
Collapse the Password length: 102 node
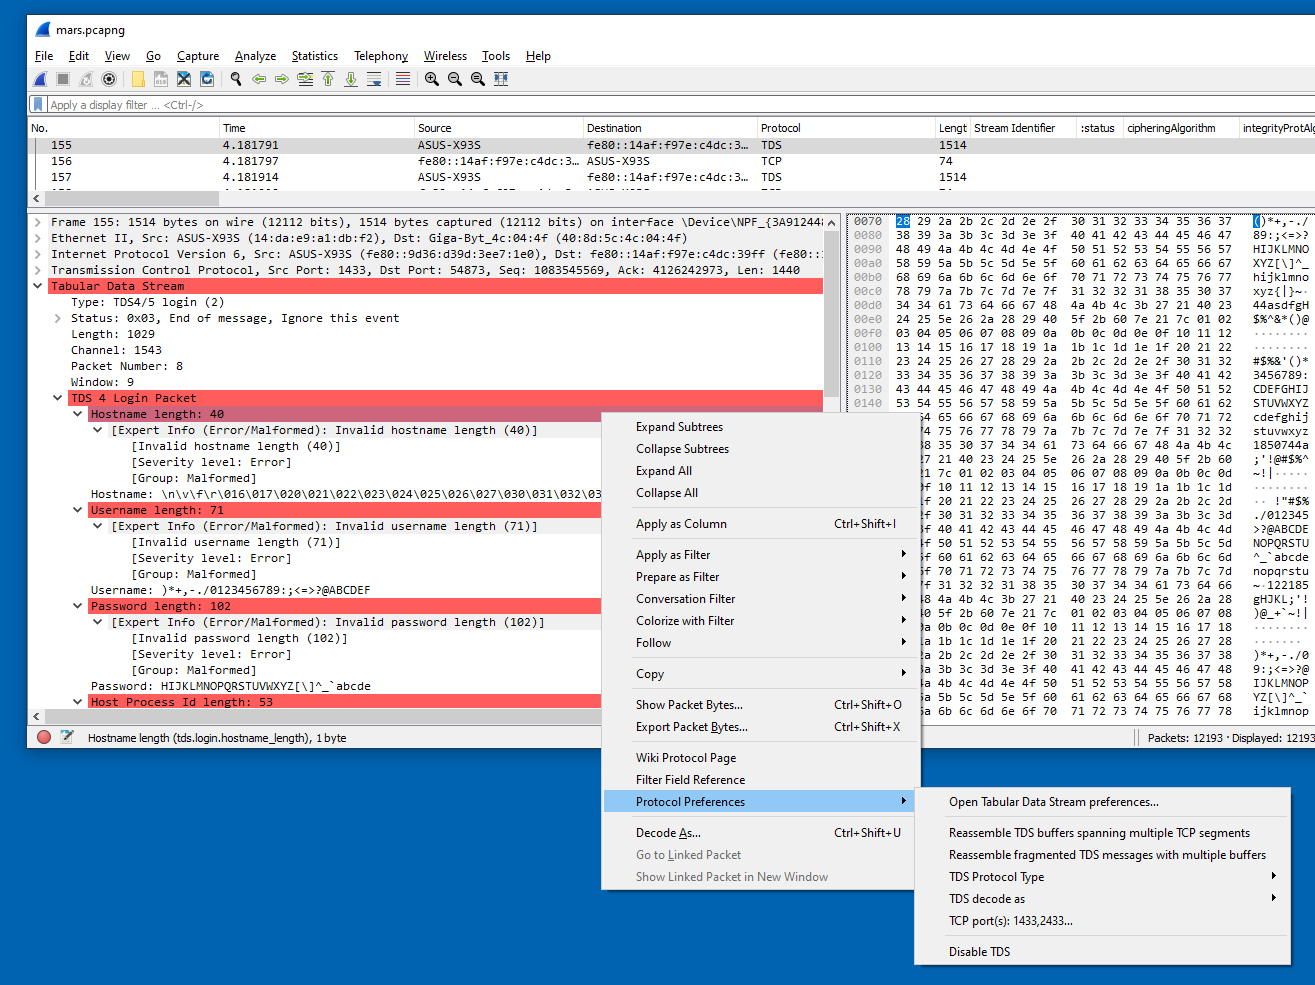click(78, 606)
